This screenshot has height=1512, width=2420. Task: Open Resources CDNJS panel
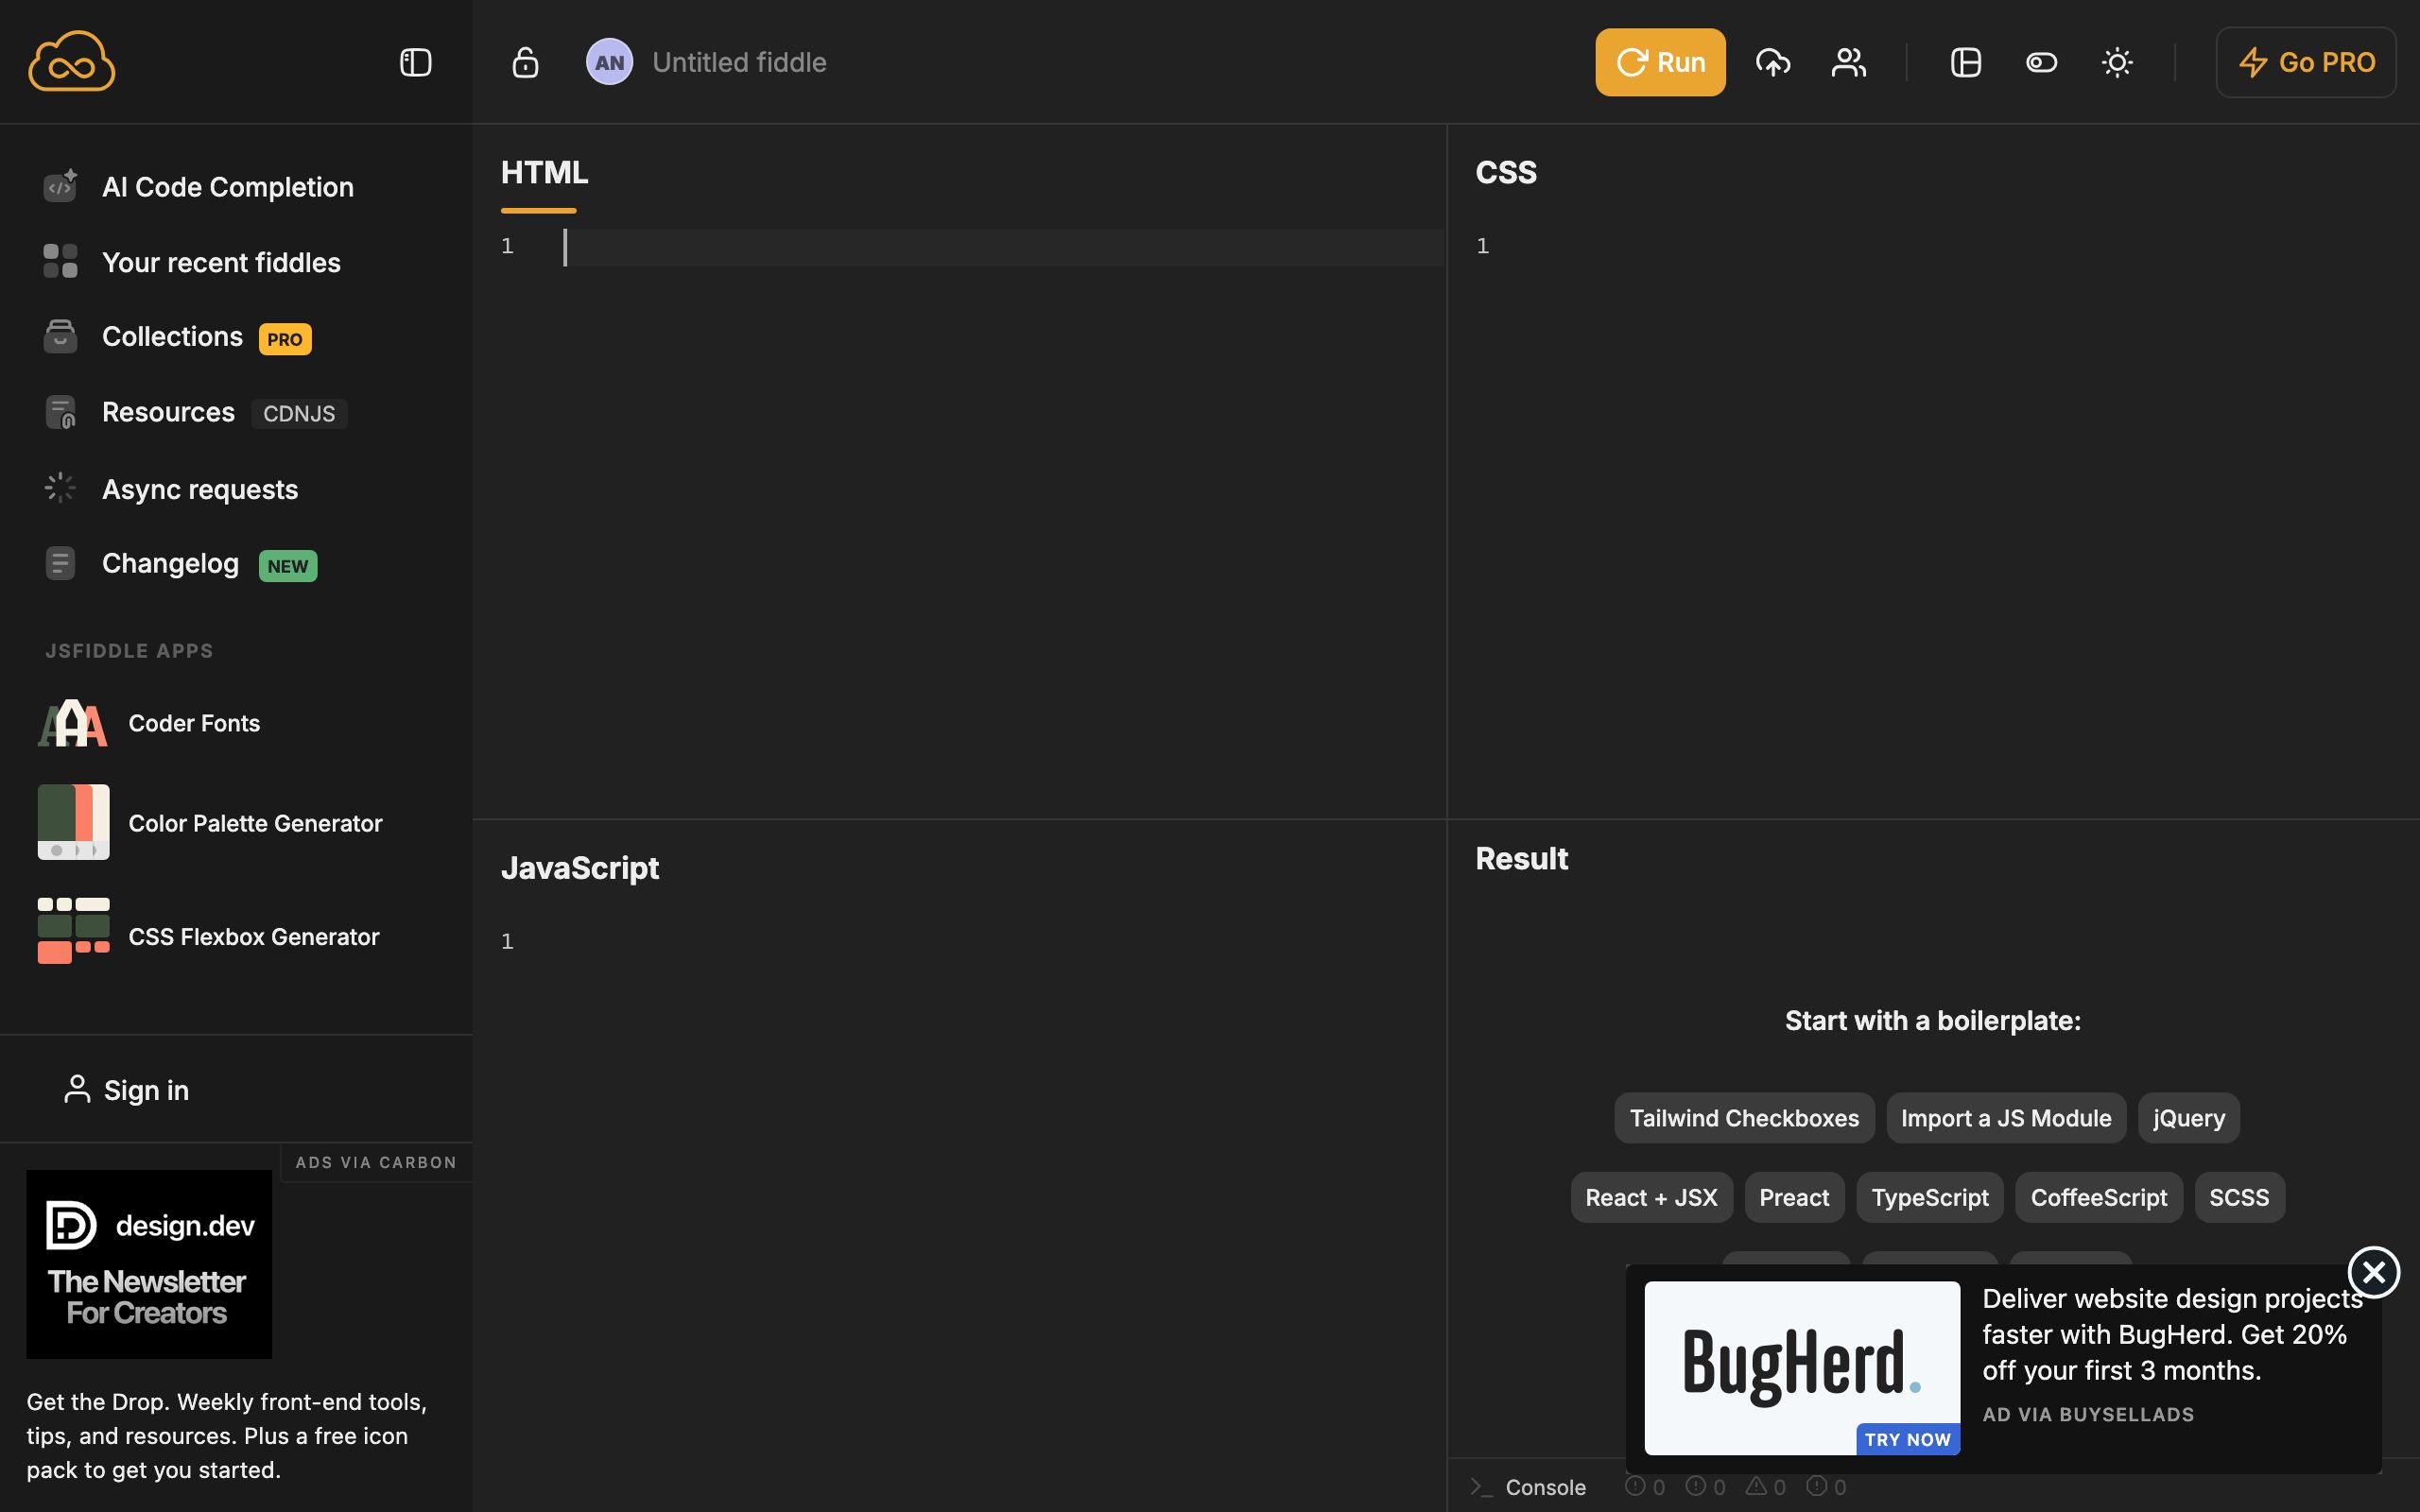point(195,412)
